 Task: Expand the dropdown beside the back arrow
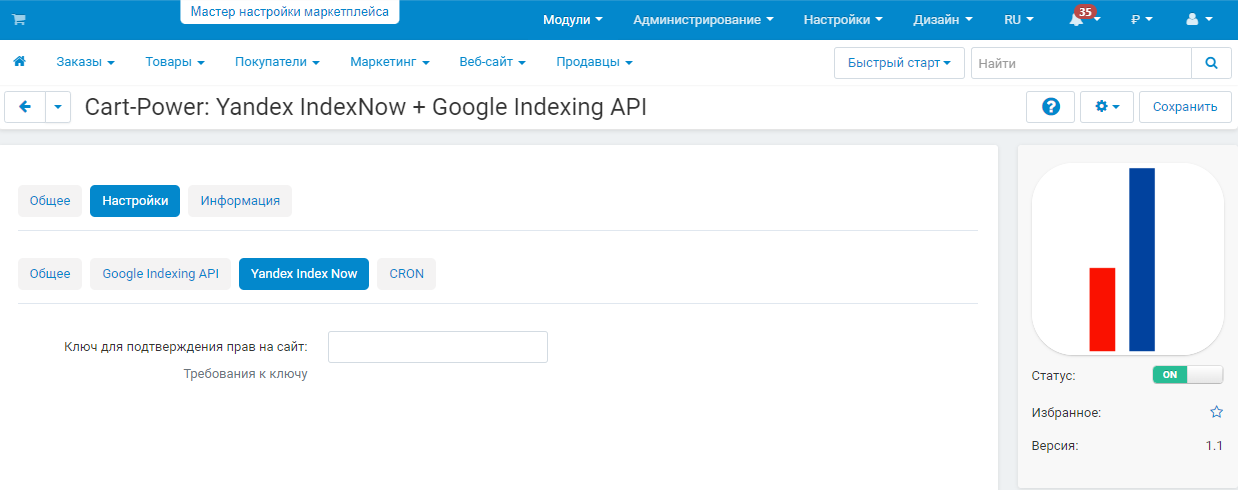coord(58,107)
